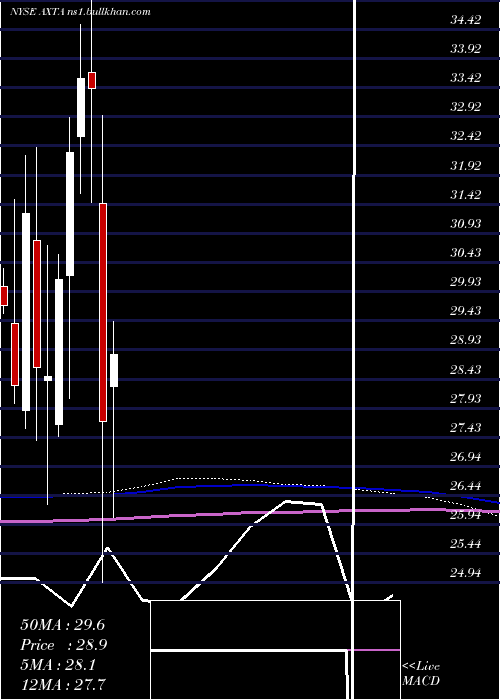Viewport: 500px width, 700px height.
Task: Click the 30.93 price axis label
Action: click(466, 224)
